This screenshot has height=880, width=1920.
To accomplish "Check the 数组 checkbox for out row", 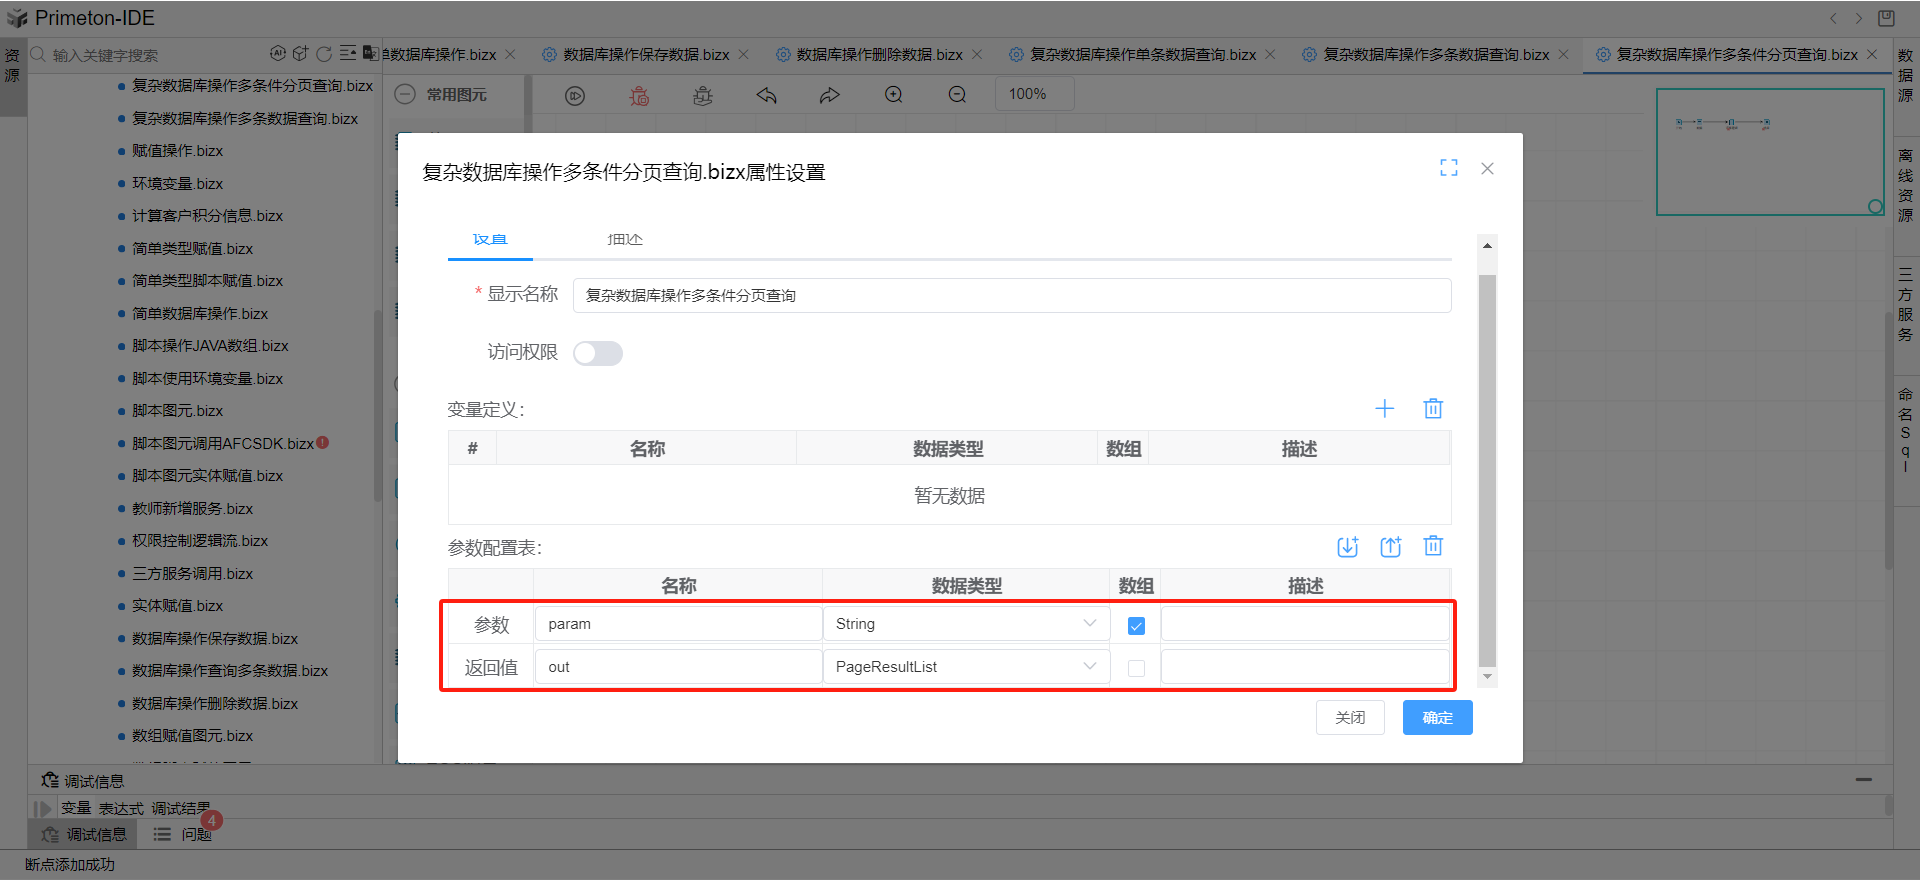I will [x=1136, y=668].
